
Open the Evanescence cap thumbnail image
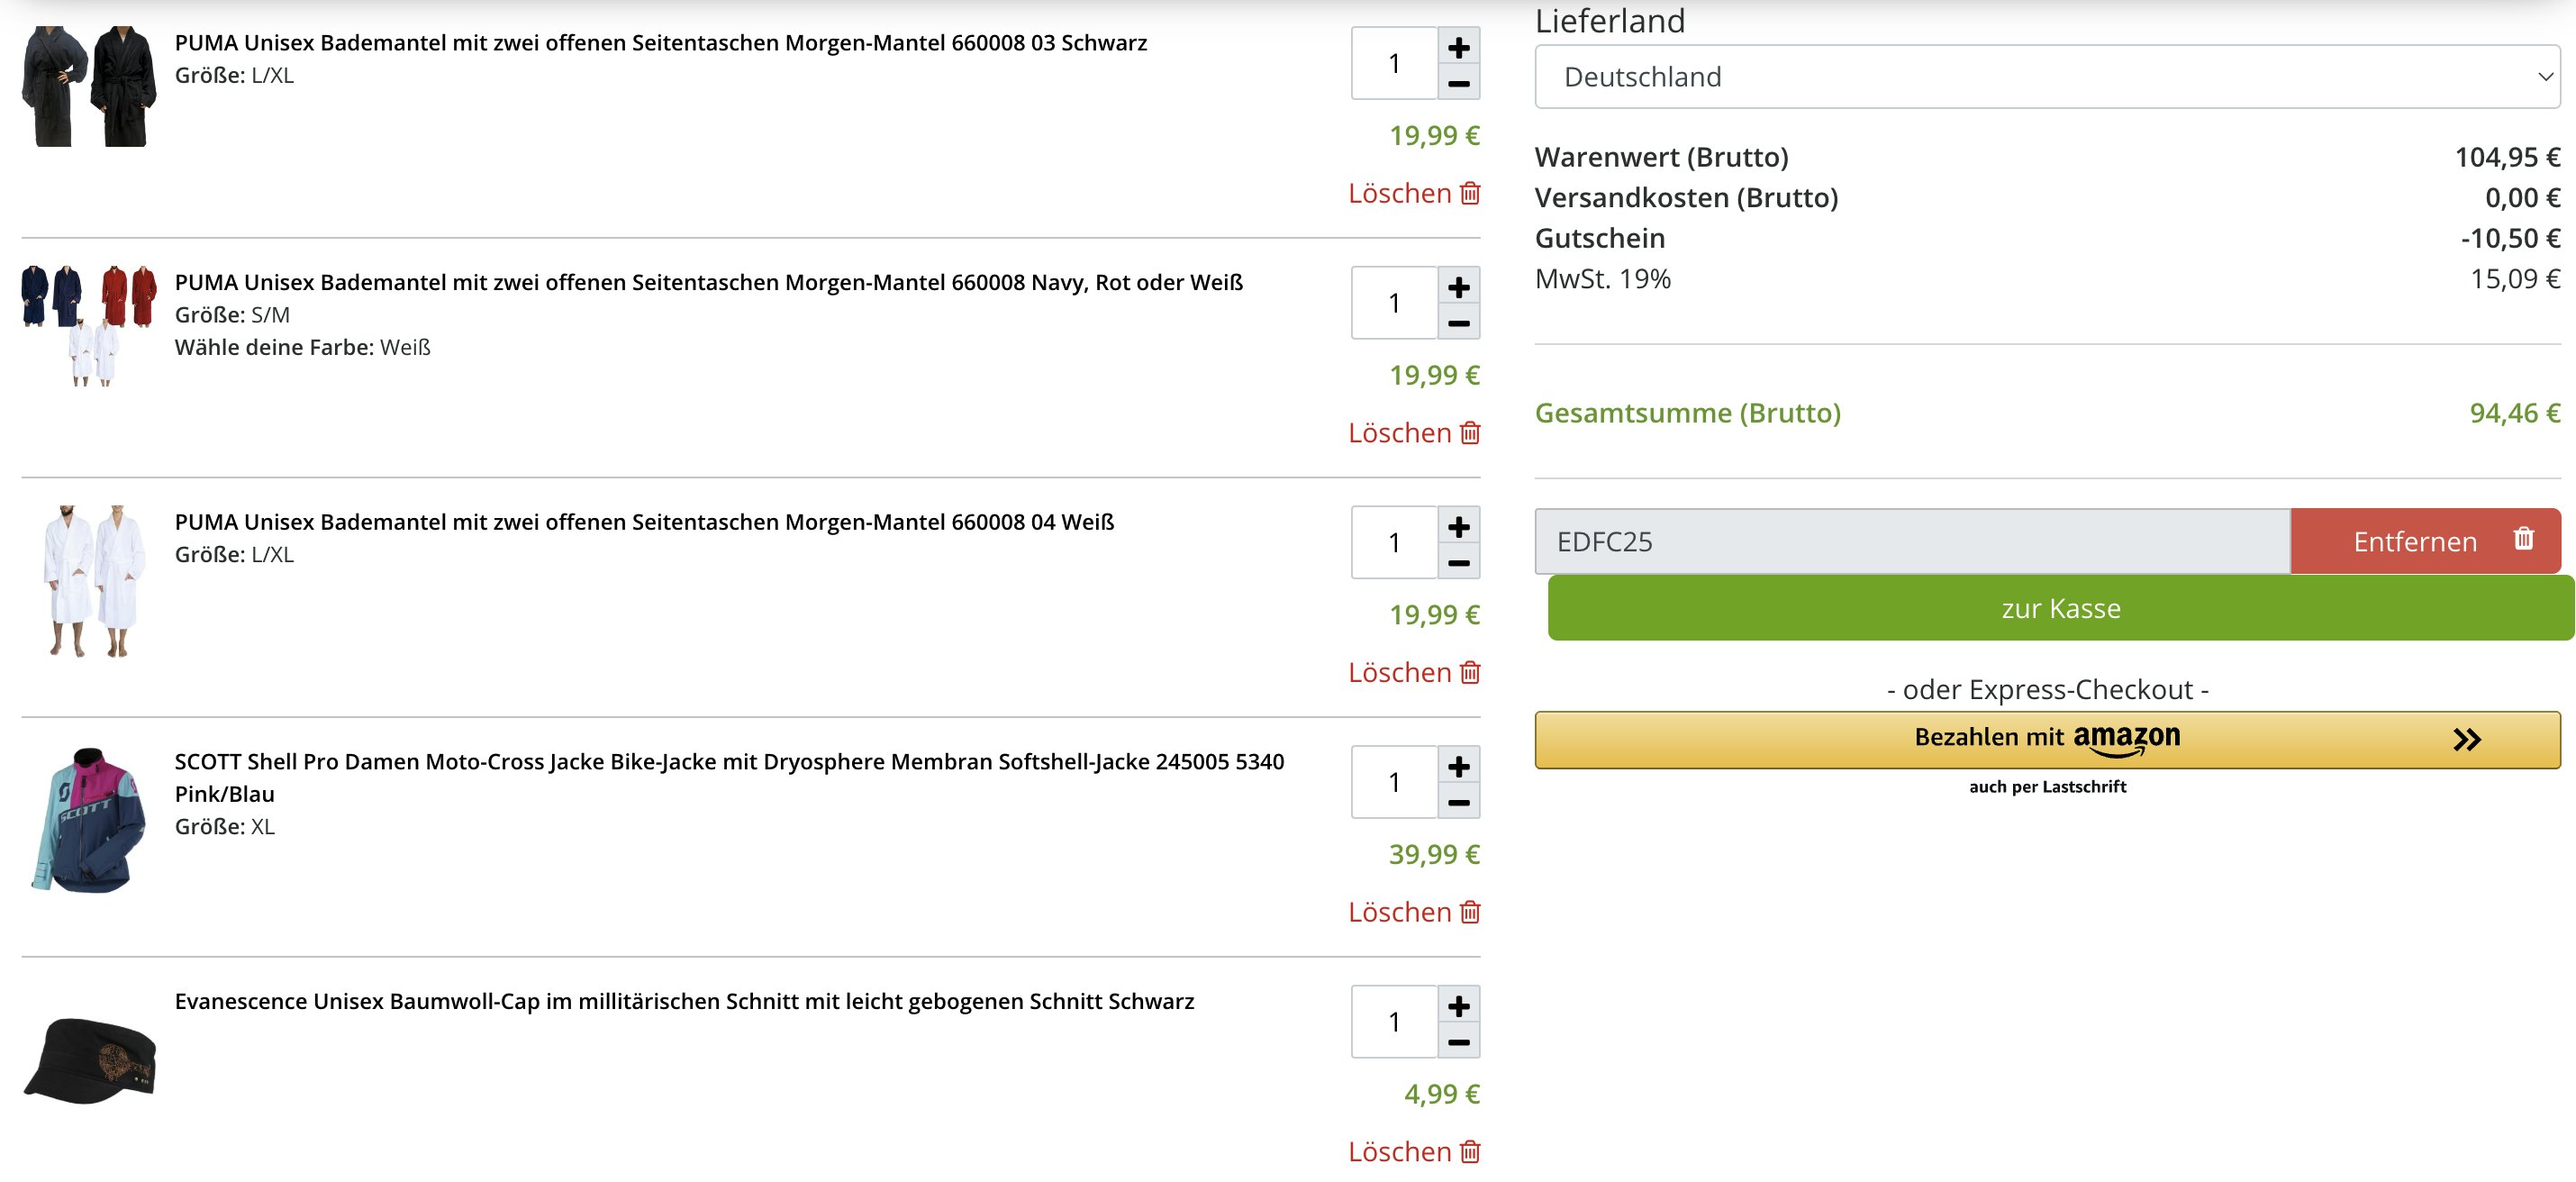coord(89,1060)
